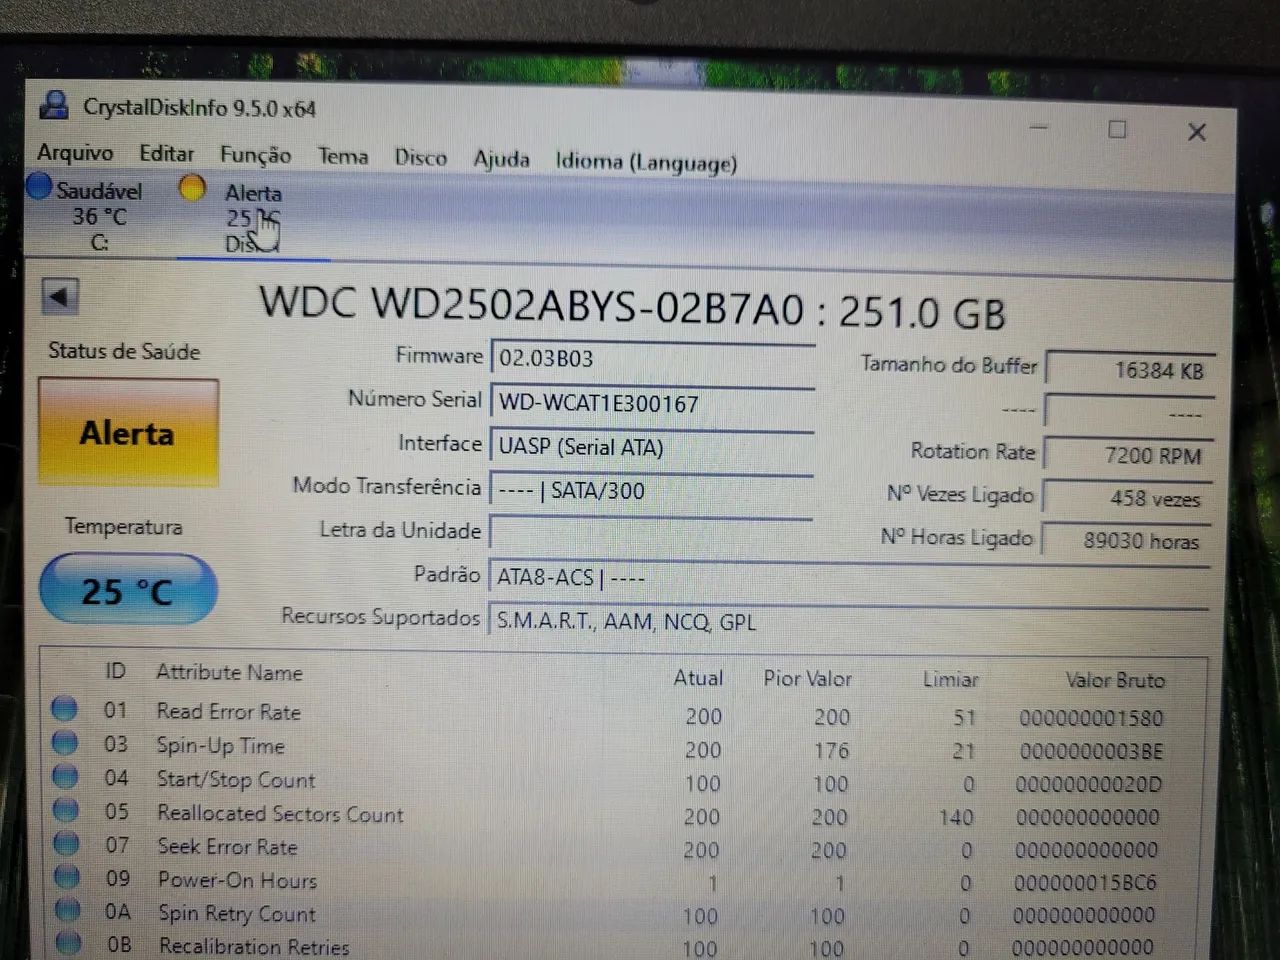Maximize the CrystalDiskInfo window
This screenshot has height=960, width=1280.
(1118, 130)
